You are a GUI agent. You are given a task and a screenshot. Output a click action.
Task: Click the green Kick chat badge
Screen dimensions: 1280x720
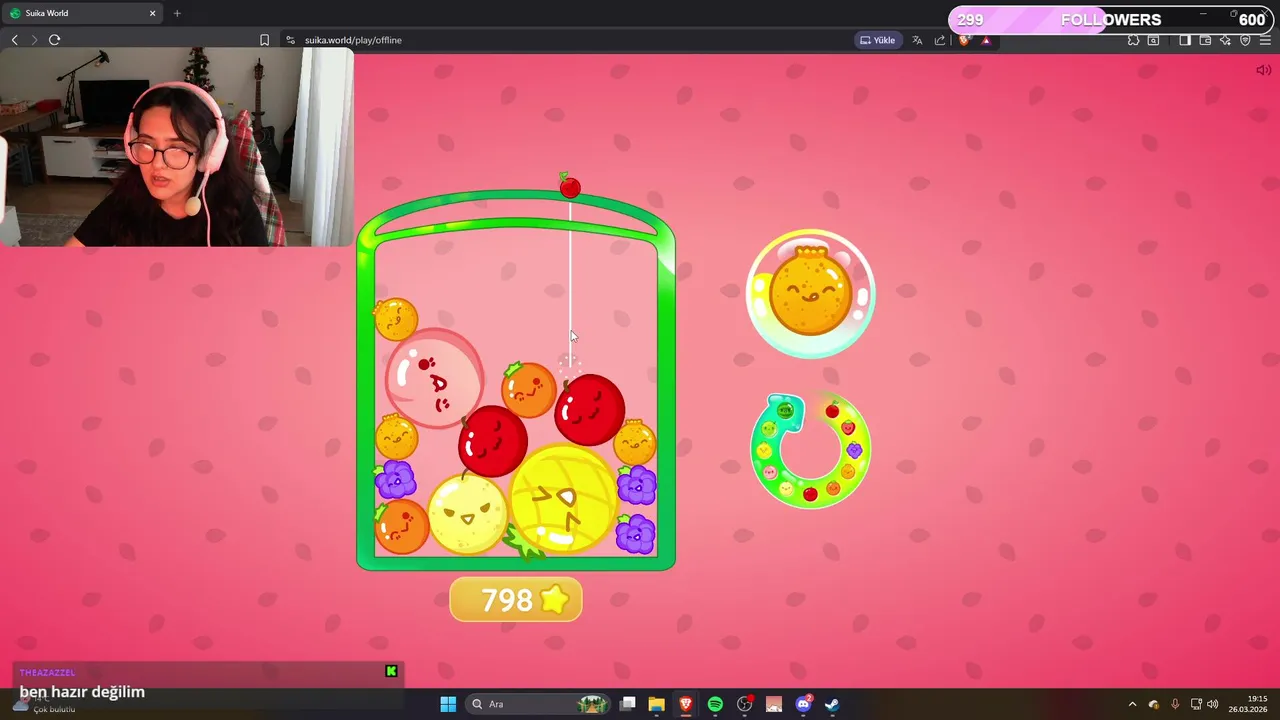(391, 671)
